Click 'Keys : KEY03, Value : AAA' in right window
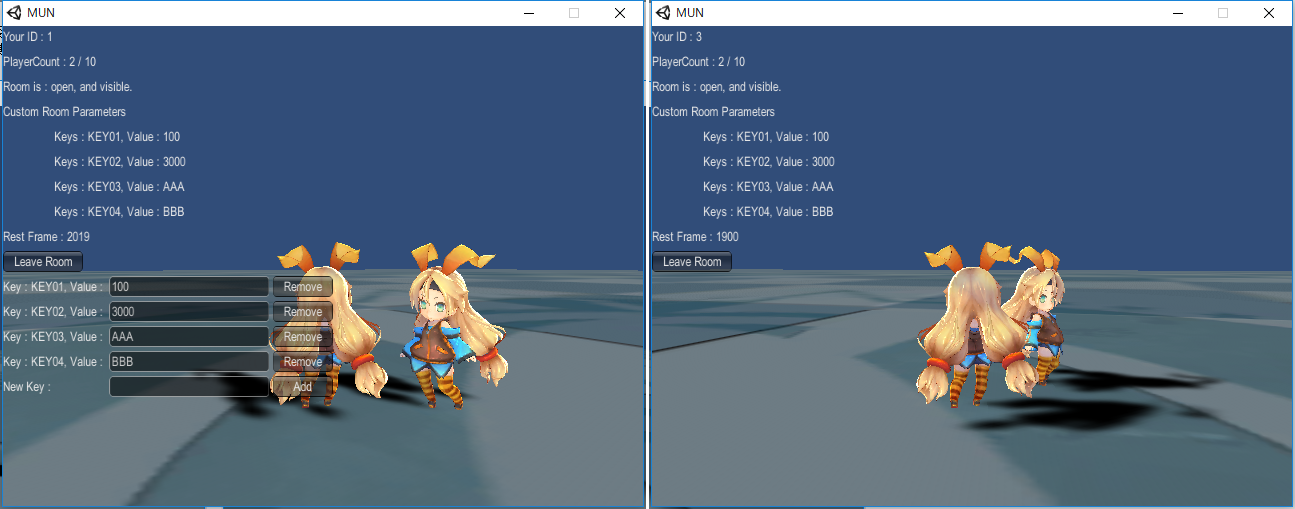 point(768,187)
